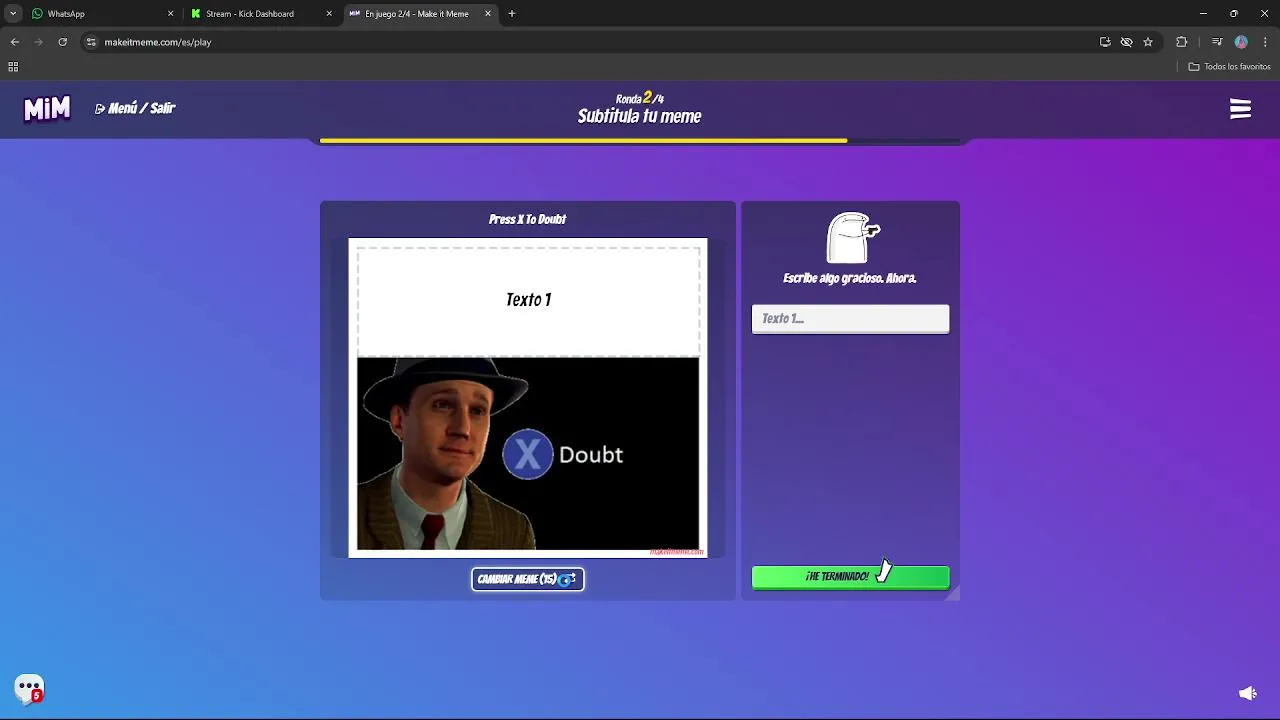This screenshot has height=720, width=1280.
Task: Open the Todos los favoritos folder
Action: (1229, 67)
